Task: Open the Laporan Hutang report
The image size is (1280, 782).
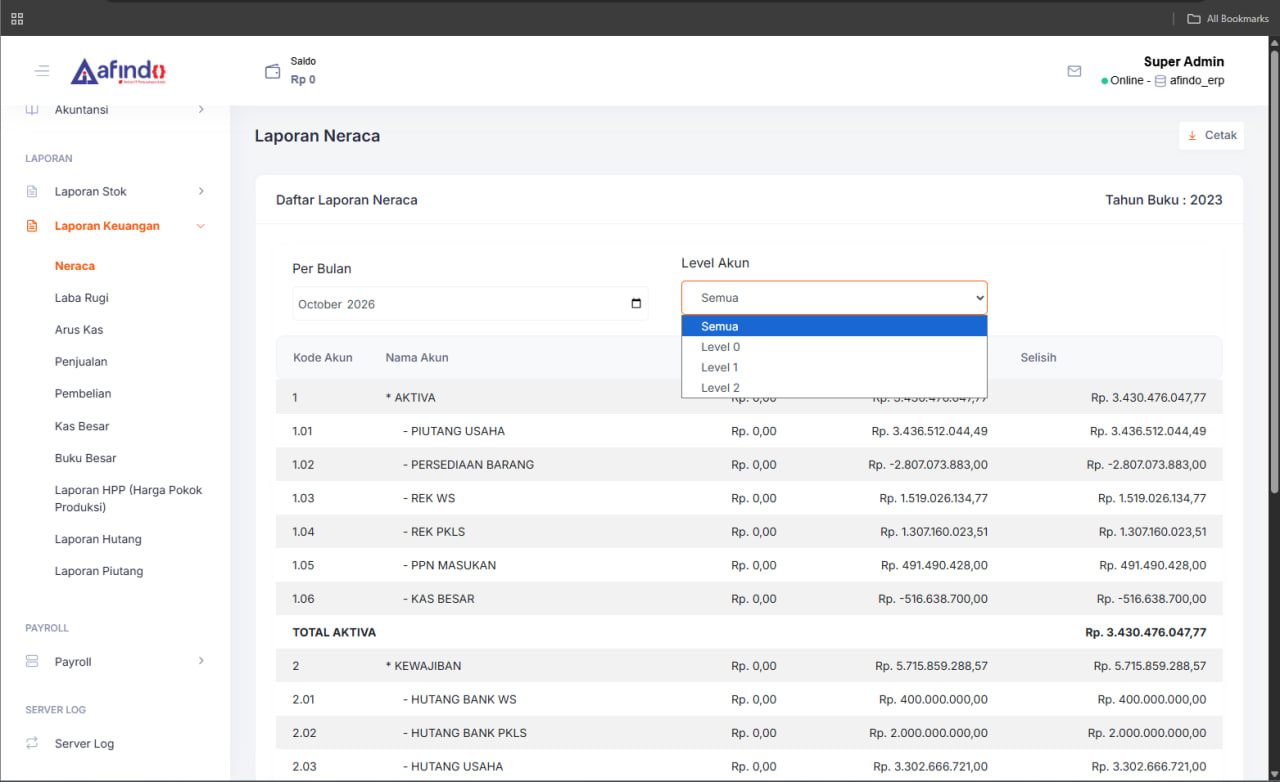Action: coord(98,539)
